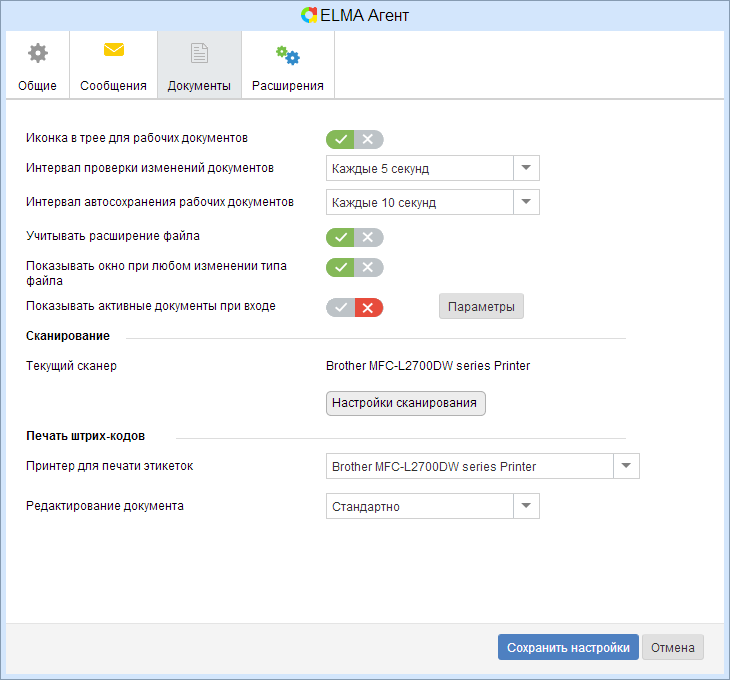Click the ELMA logo in title bar

pos(310,16)
